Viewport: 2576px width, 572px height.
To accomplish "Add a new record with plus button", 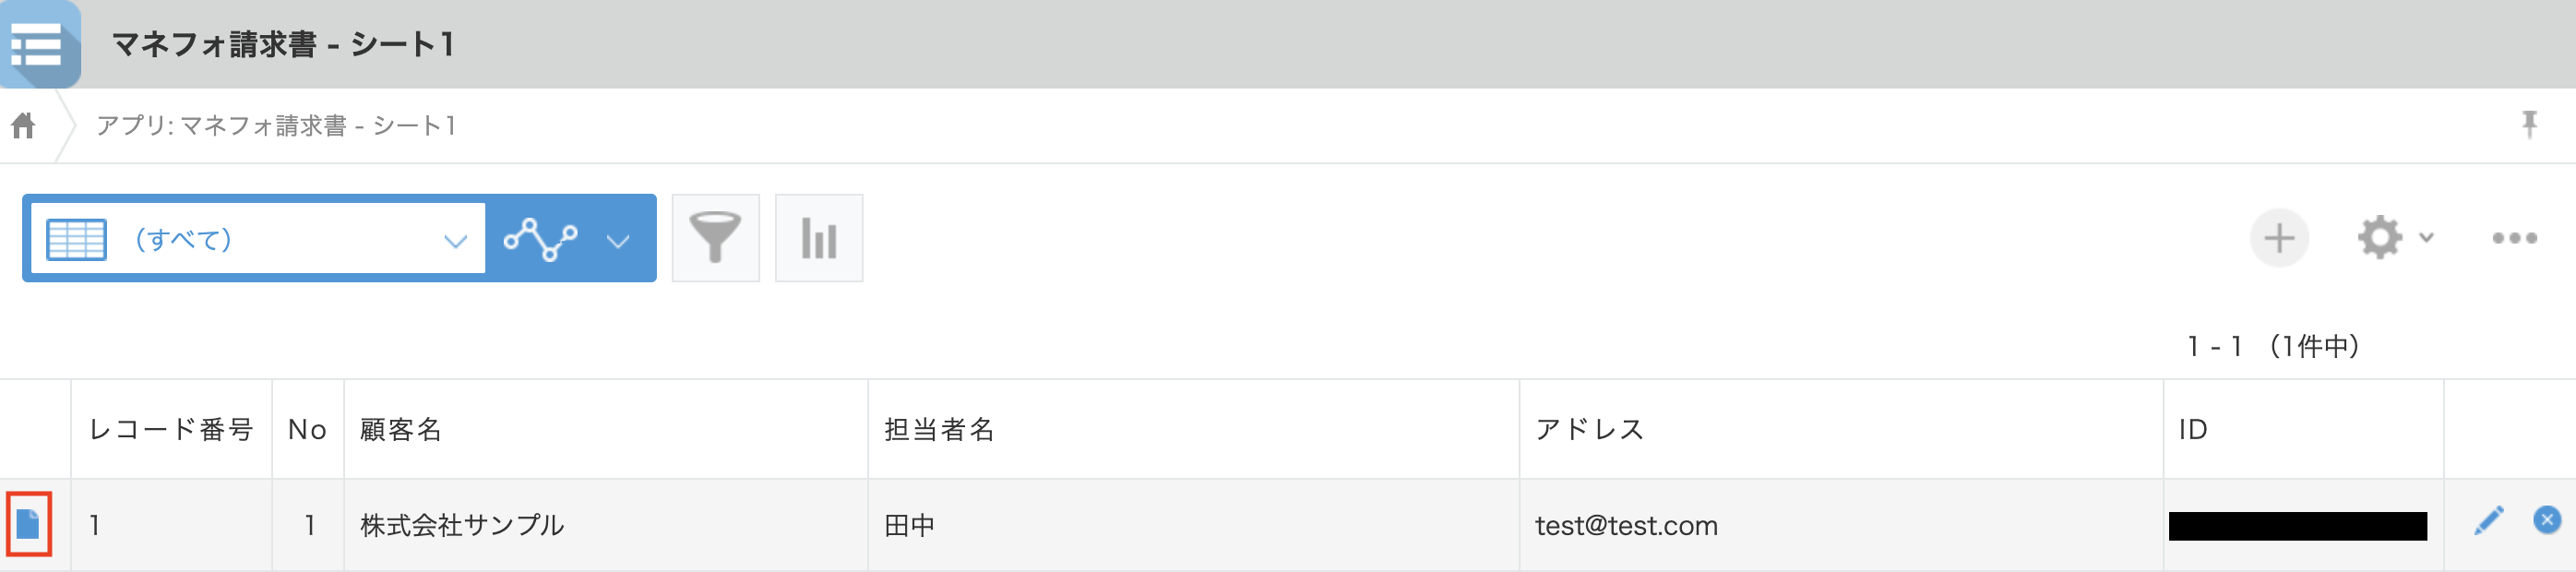I will tap(2278, 238).
